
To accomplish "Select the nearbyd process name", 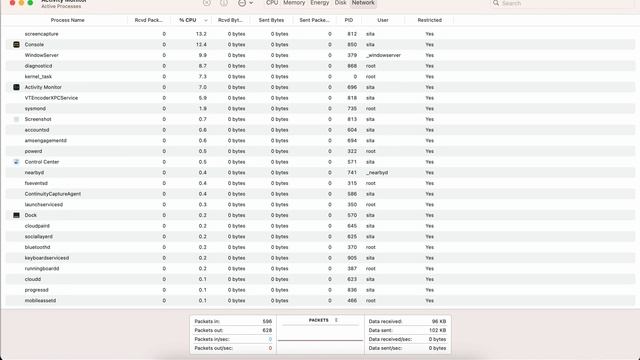I will pos(34,173).
